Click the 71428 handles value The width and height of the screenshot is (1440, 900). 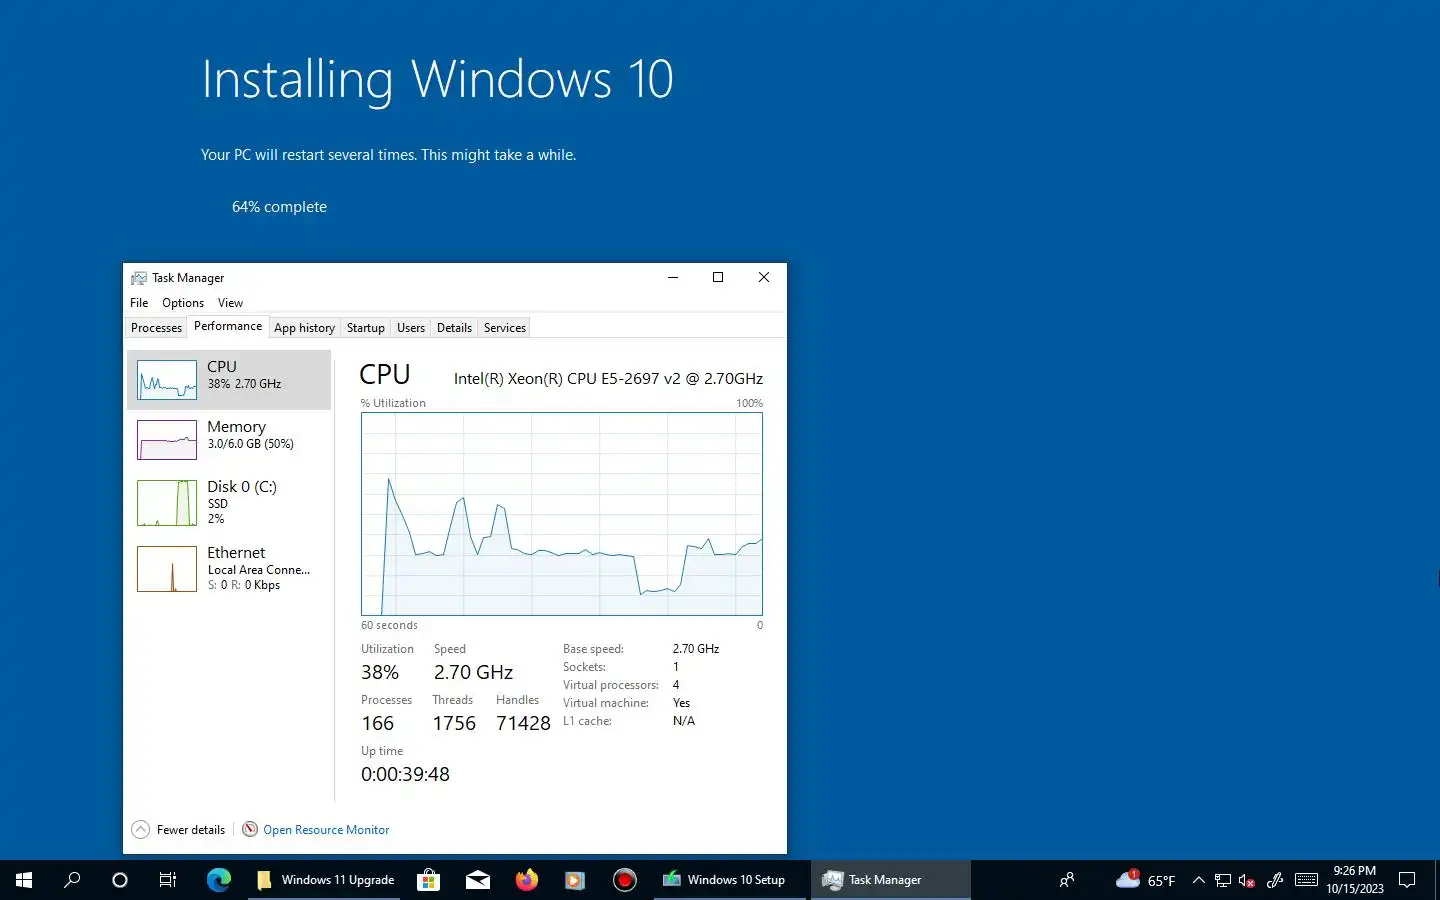pyautogui.click(x=523, y=723)
